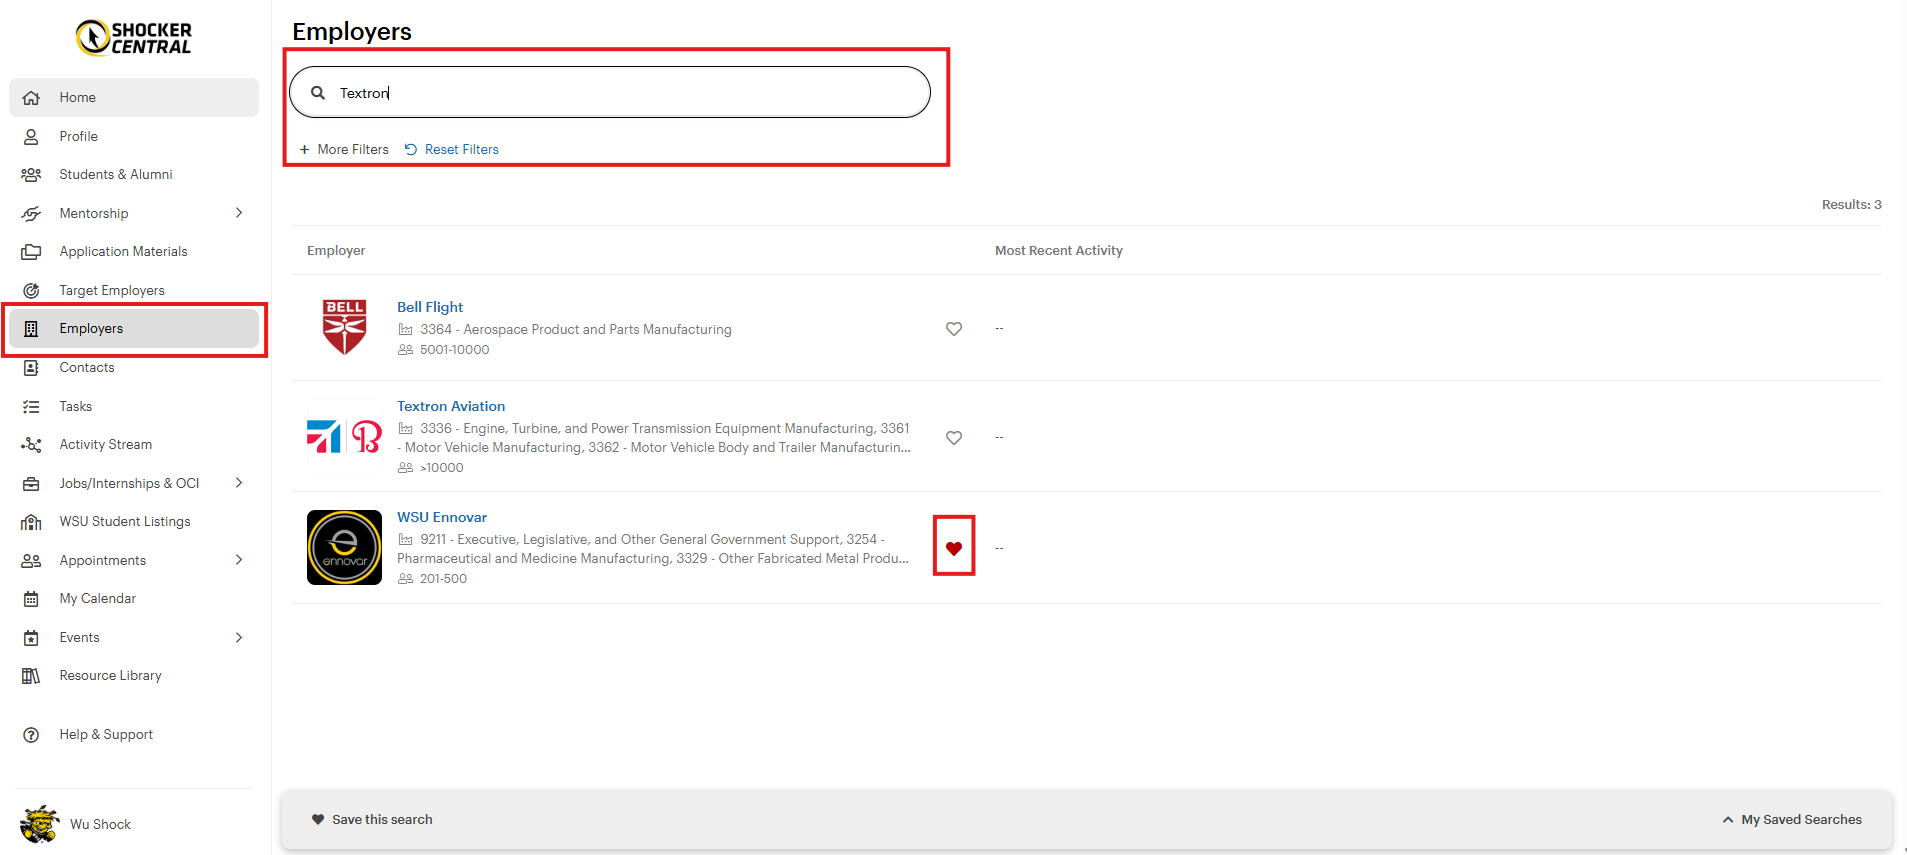Expand the Appointments submenu chevron

[239, 560]
